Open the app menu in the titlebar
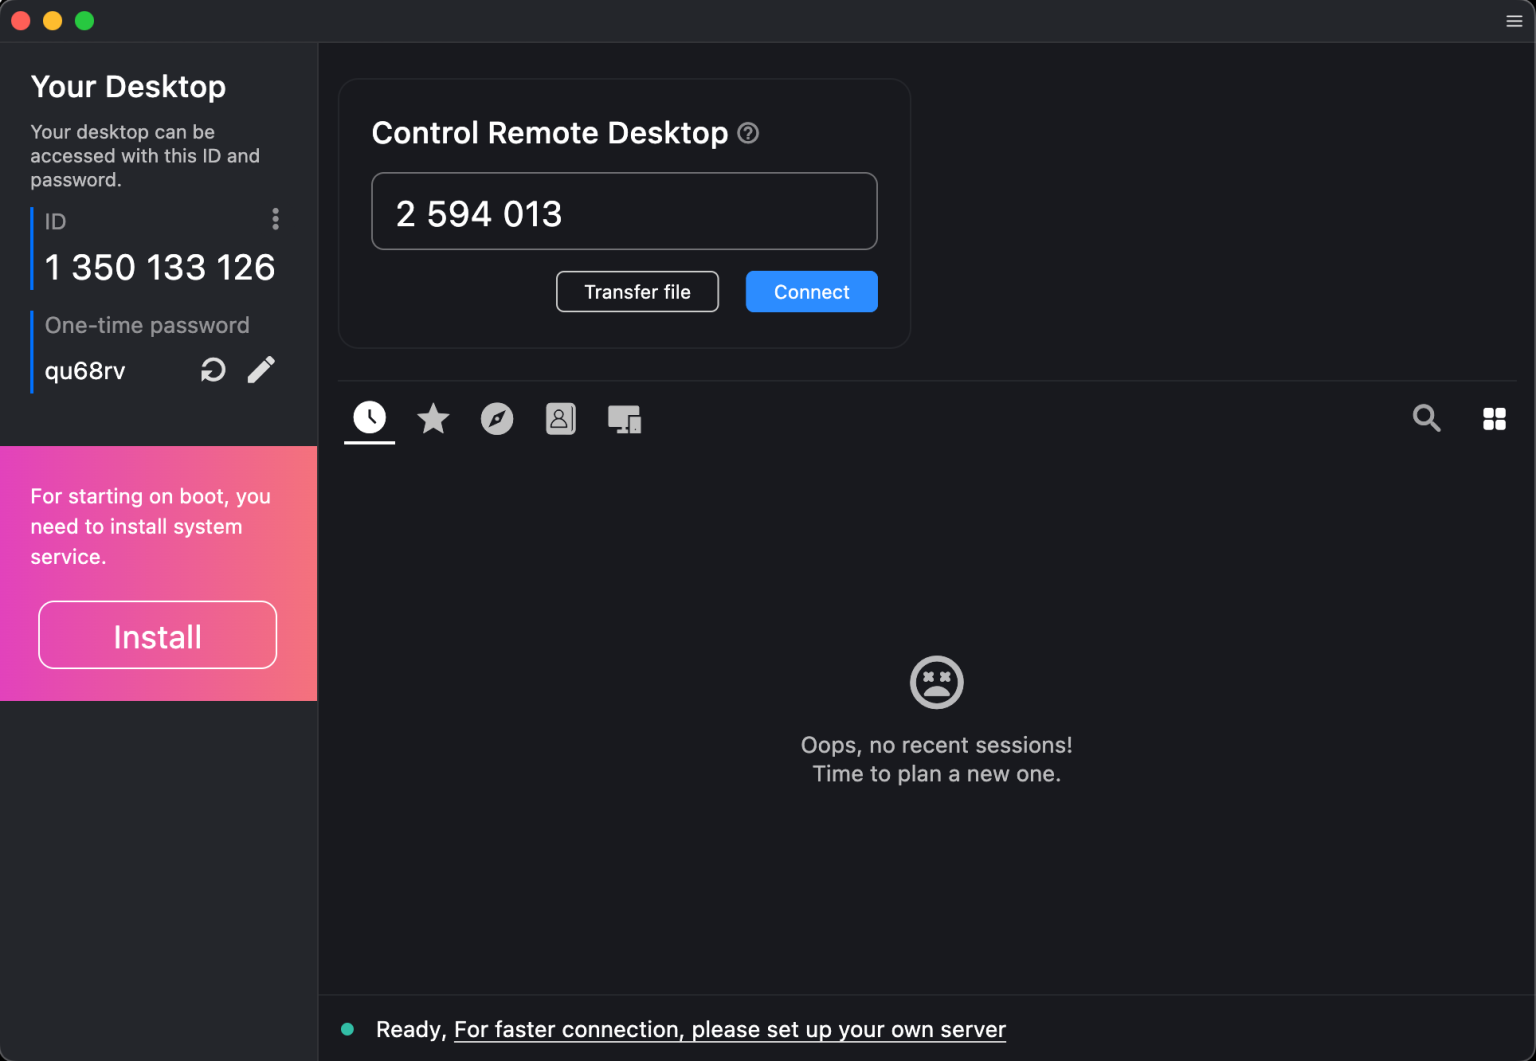Image resolution: width=1536 pixels, height=1061 pixels. click(1513, 20)
